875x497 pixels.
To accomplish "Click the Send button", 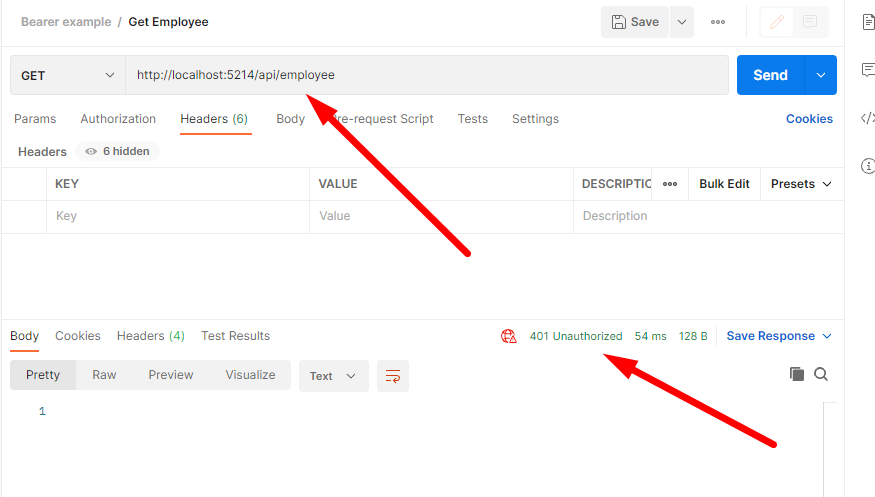I will pos(770,75).
